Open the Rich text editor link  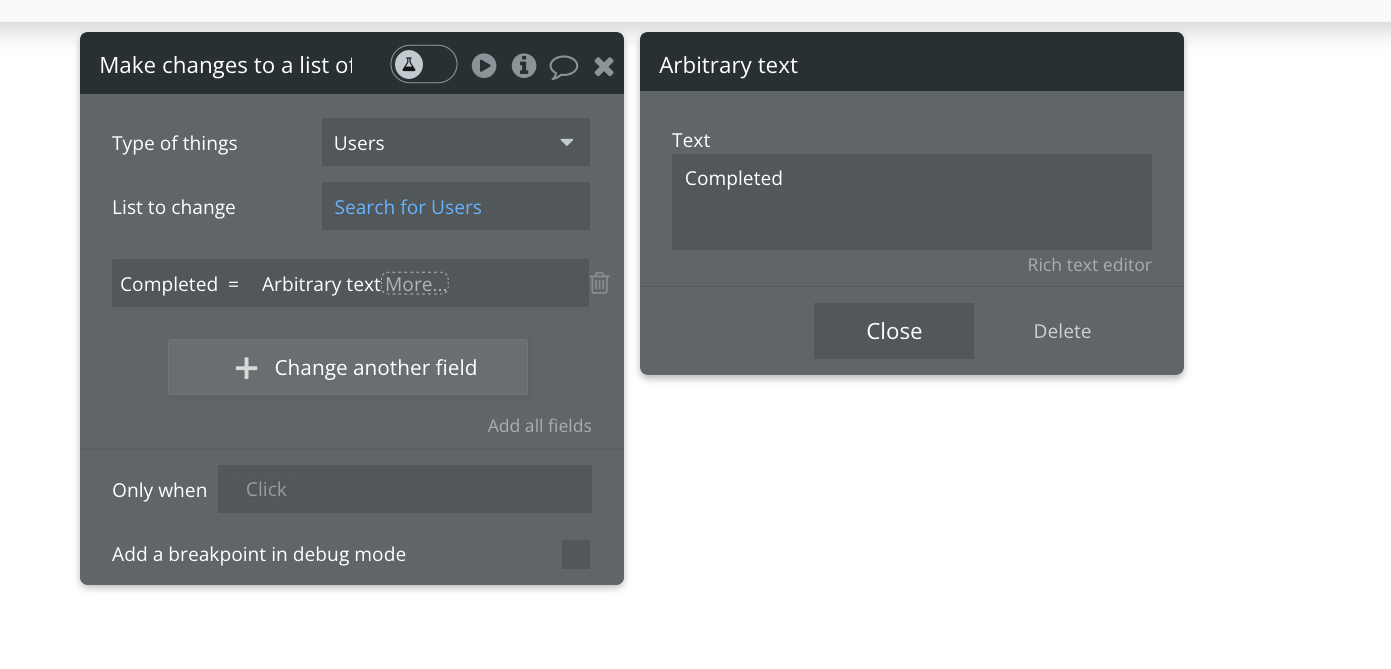pos(1090,265)
